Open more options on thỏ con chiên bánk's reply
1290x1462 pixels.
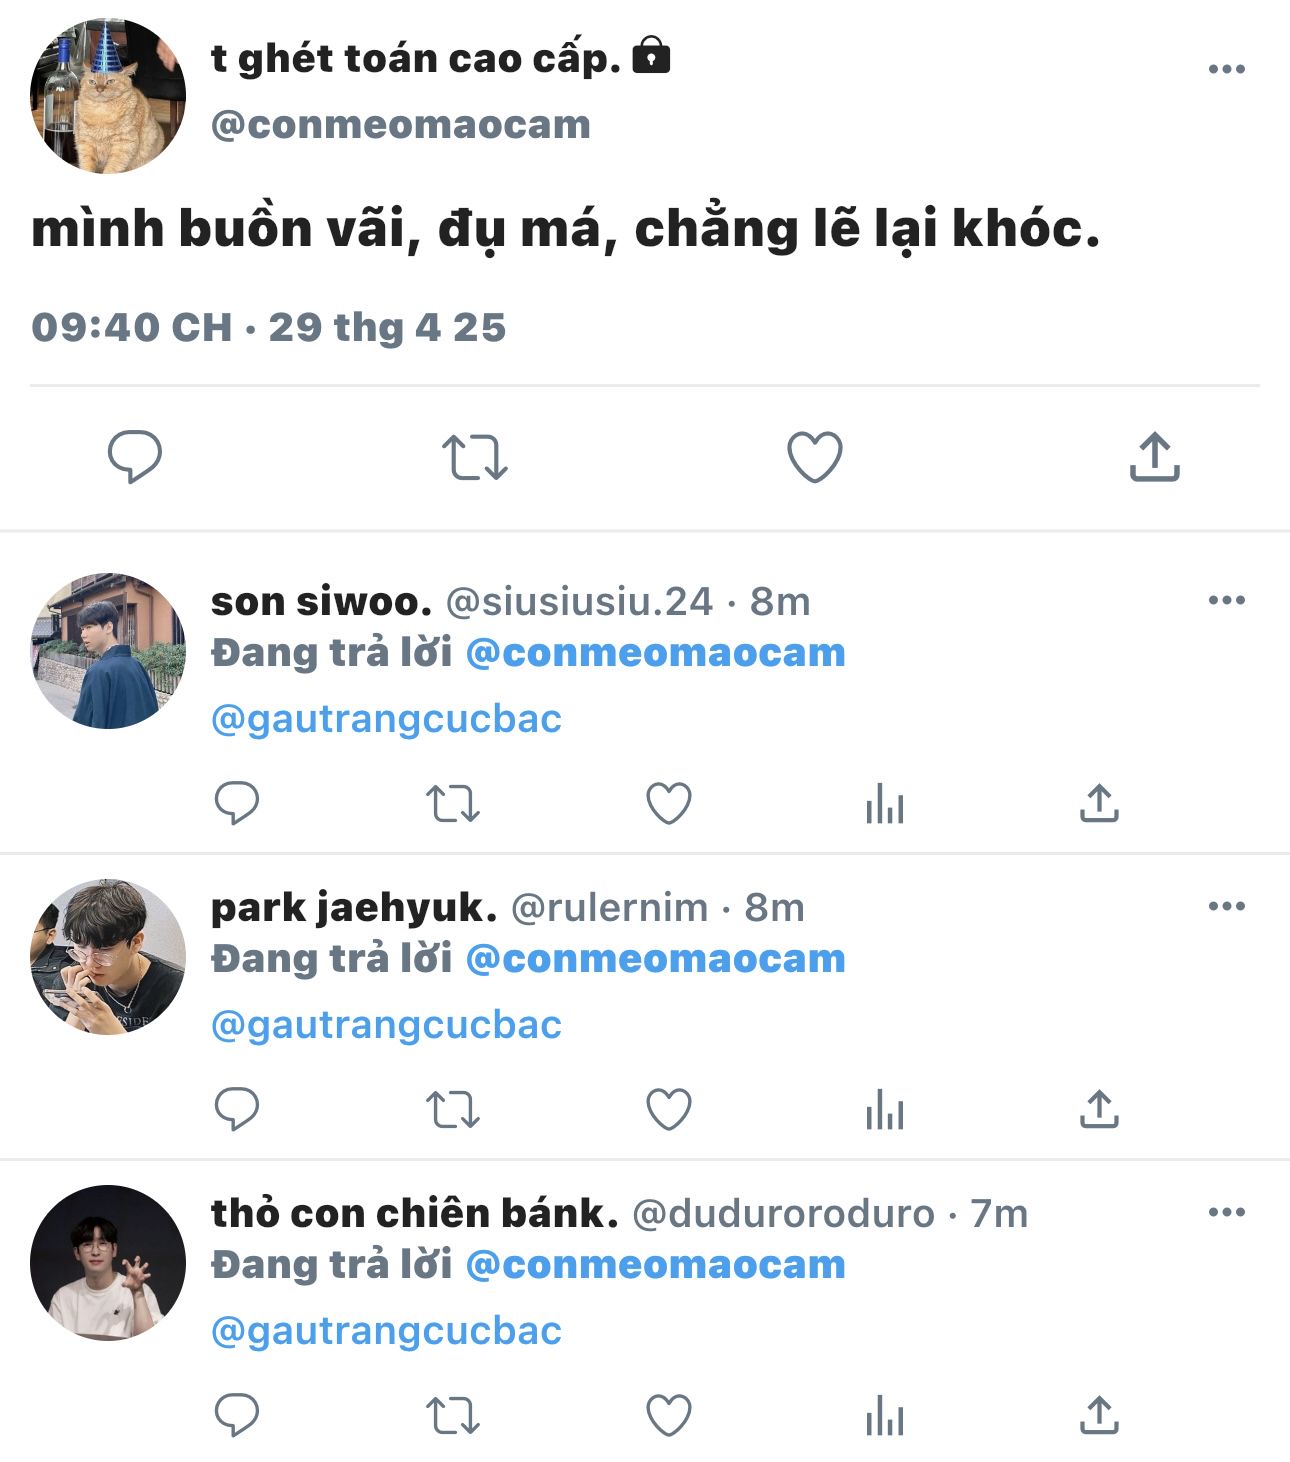1226,1212
